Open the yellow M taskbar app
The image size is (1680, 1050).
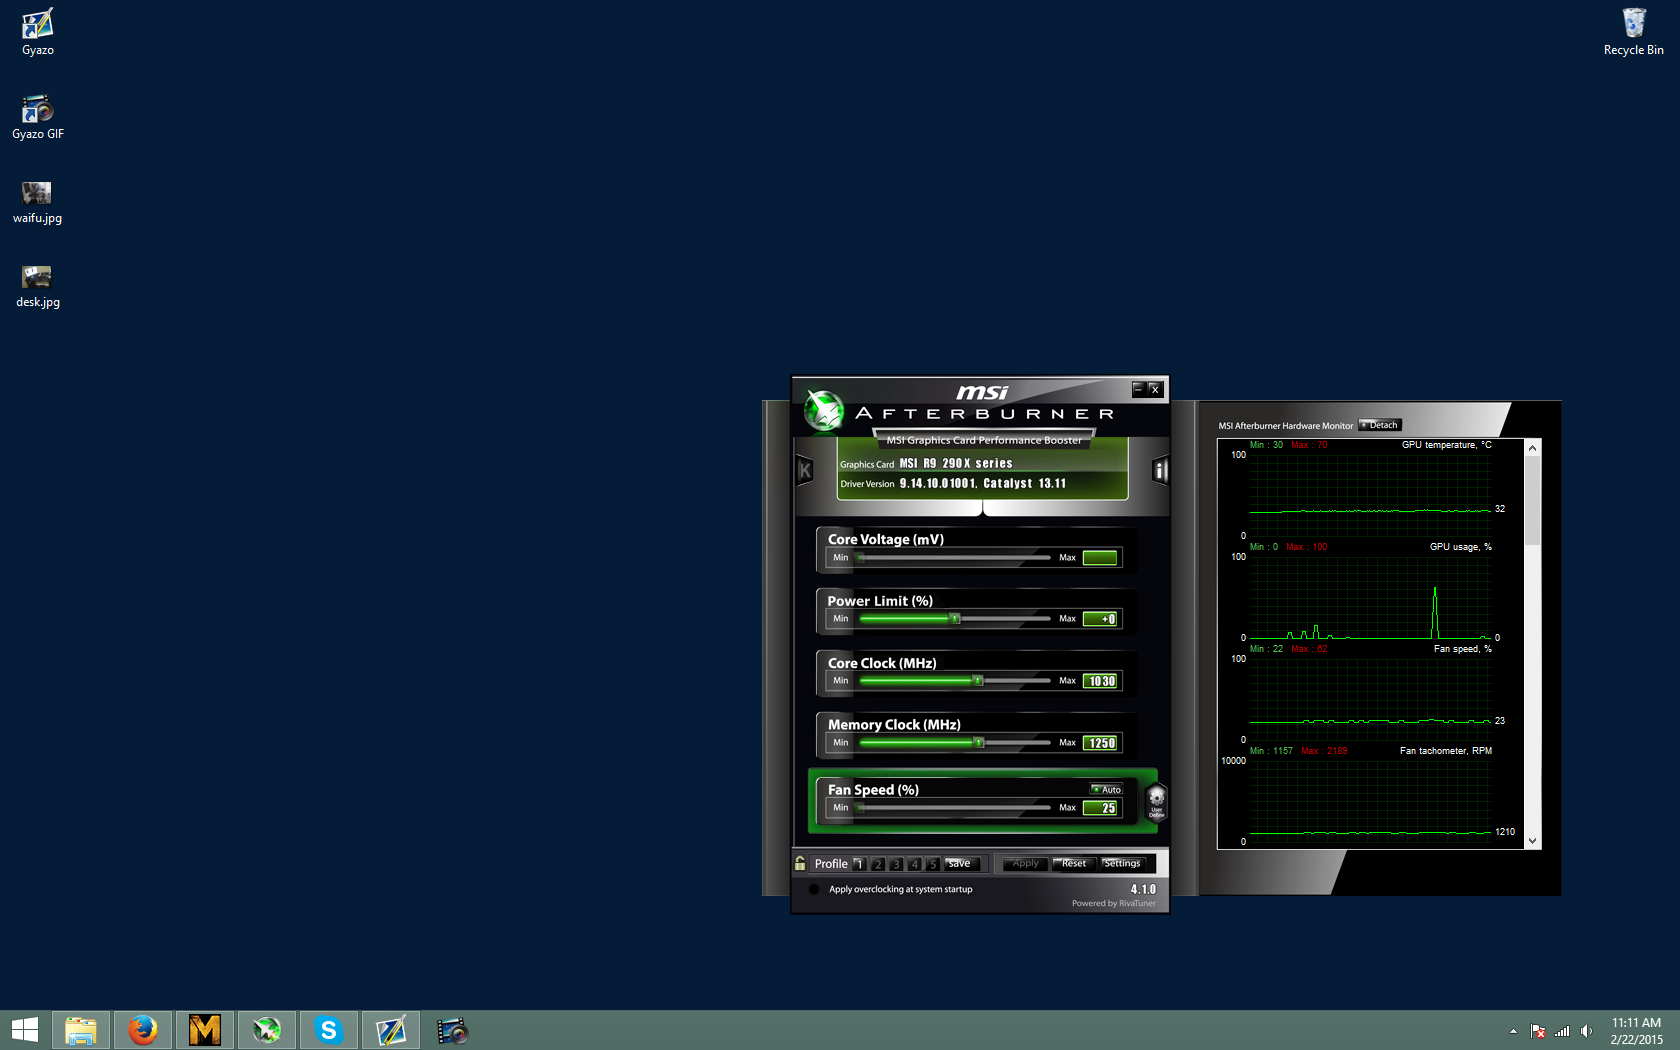click(205, 1030)
